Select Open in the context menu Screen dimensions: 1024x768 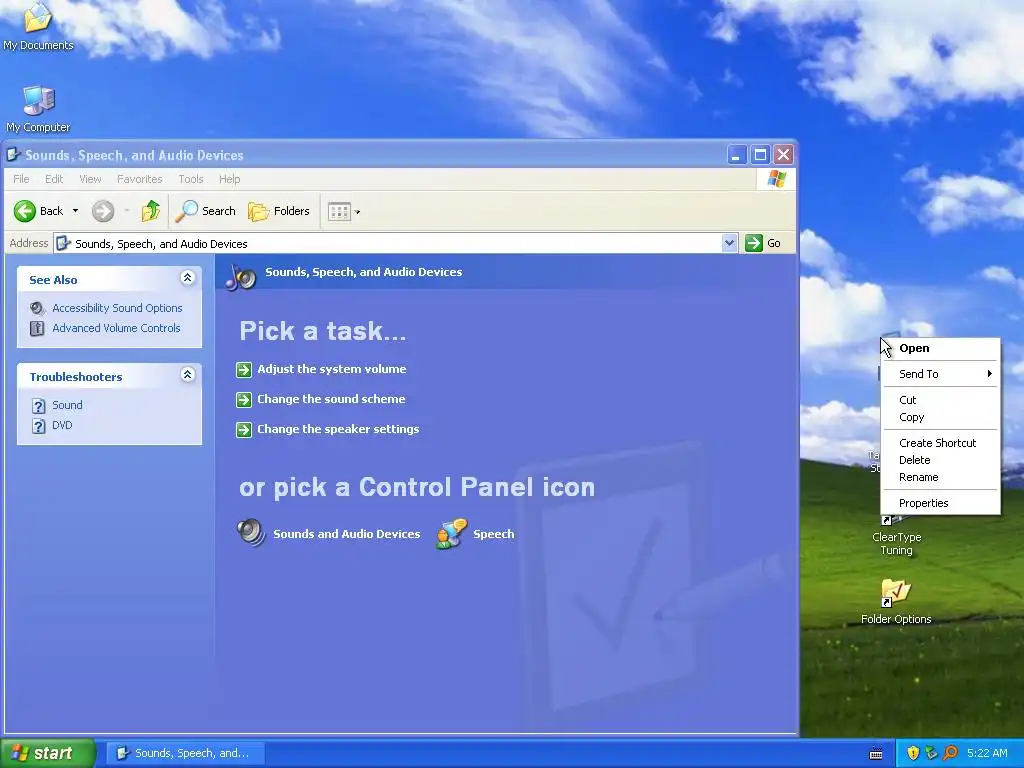point(940,348)
